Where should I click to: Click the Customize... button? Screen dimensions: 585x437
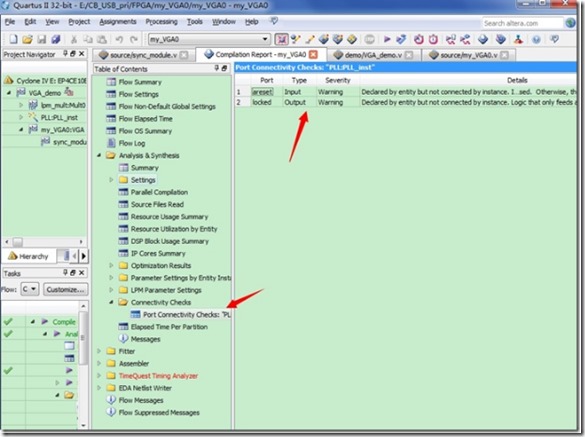tap(66, 289)
